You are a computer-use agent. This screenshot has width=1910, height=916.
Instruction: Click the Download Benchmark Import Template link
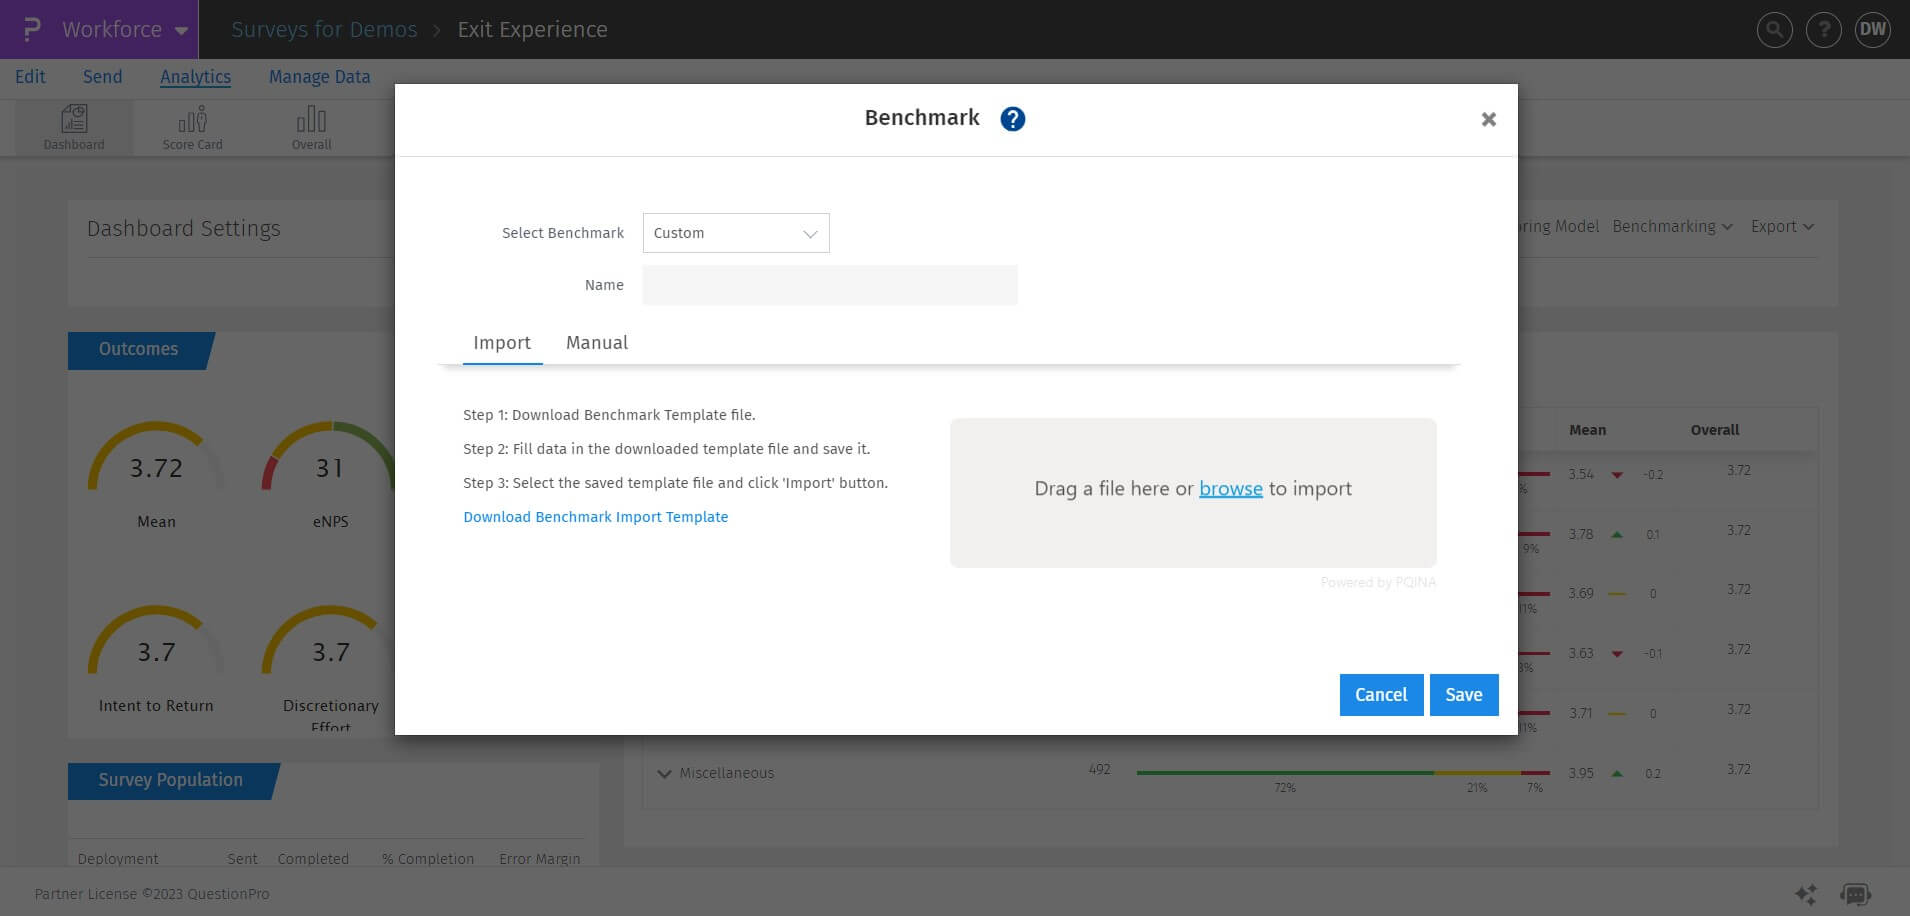595,517
